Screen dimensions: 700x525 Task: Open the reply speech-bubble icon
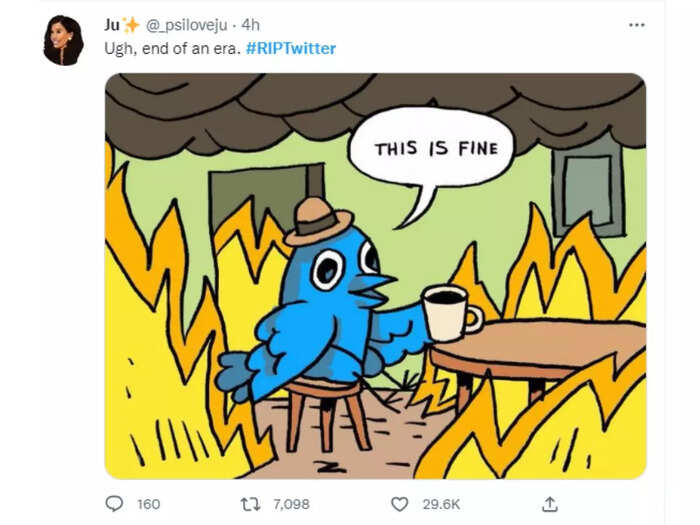[x=114, y=504]
